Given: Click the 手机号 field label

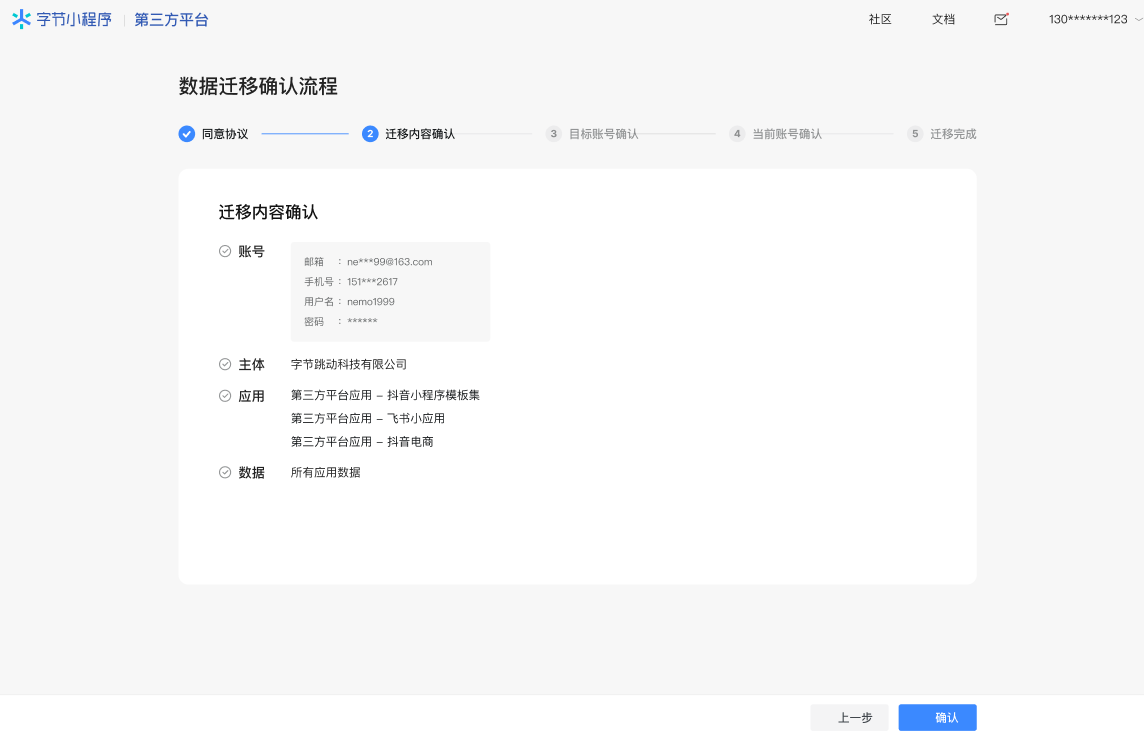Looking at the screenshot, I should point(319,282).
